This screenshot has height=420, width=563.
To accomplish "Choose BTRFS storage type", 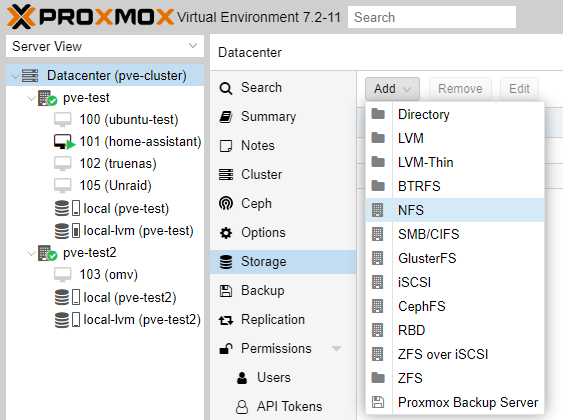I will pyautogui.click(x=455, y=186).
